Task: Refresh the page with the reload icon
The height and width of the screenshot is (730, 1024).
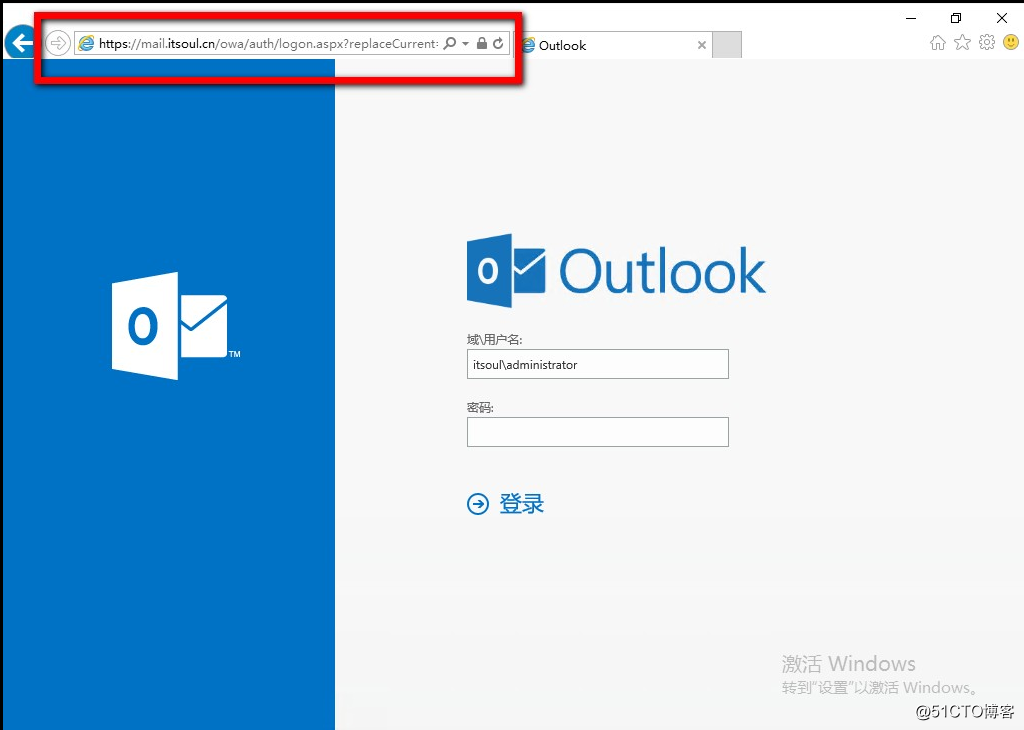Action: coord(498,44)
